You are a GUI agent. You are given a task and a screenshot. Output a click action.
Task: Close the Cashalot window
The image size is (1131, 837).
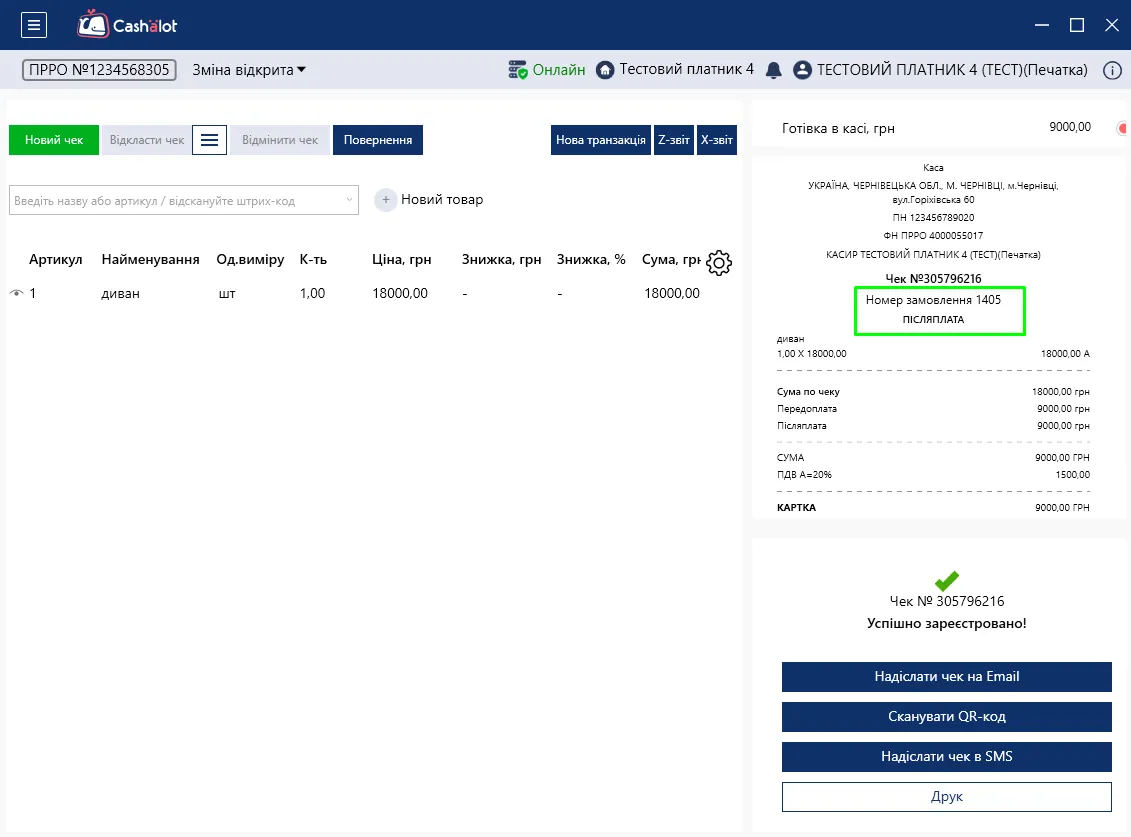1112,25
